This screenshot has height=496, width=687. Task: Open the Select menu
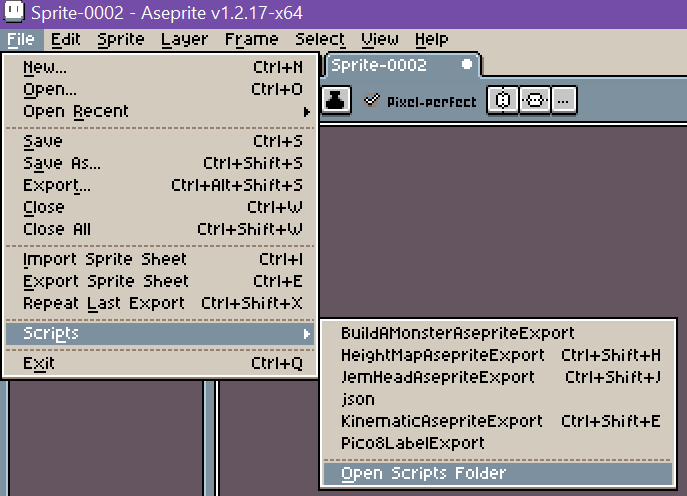pos(320,40)
